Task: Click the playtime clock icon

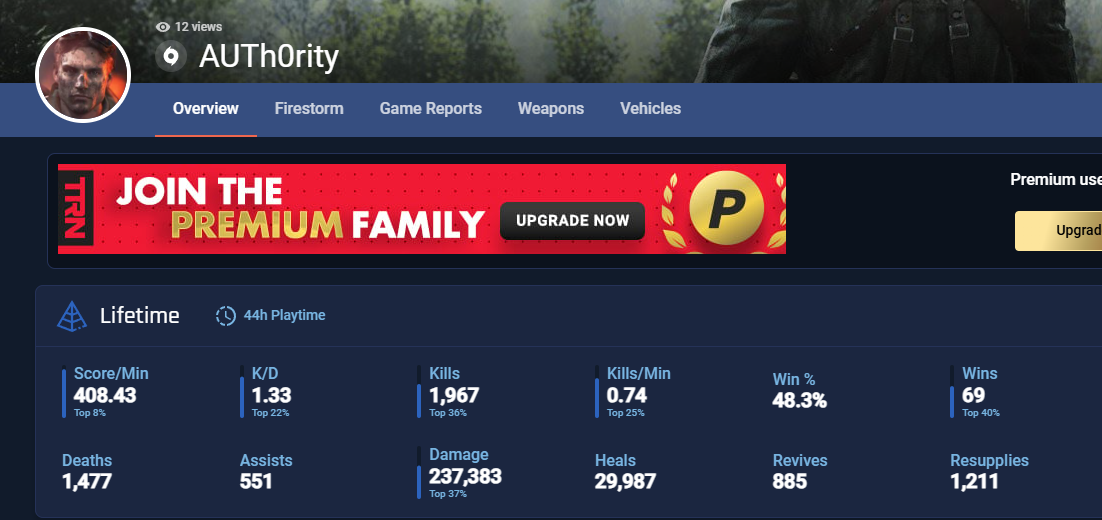Action: click(x=226, y=316)
